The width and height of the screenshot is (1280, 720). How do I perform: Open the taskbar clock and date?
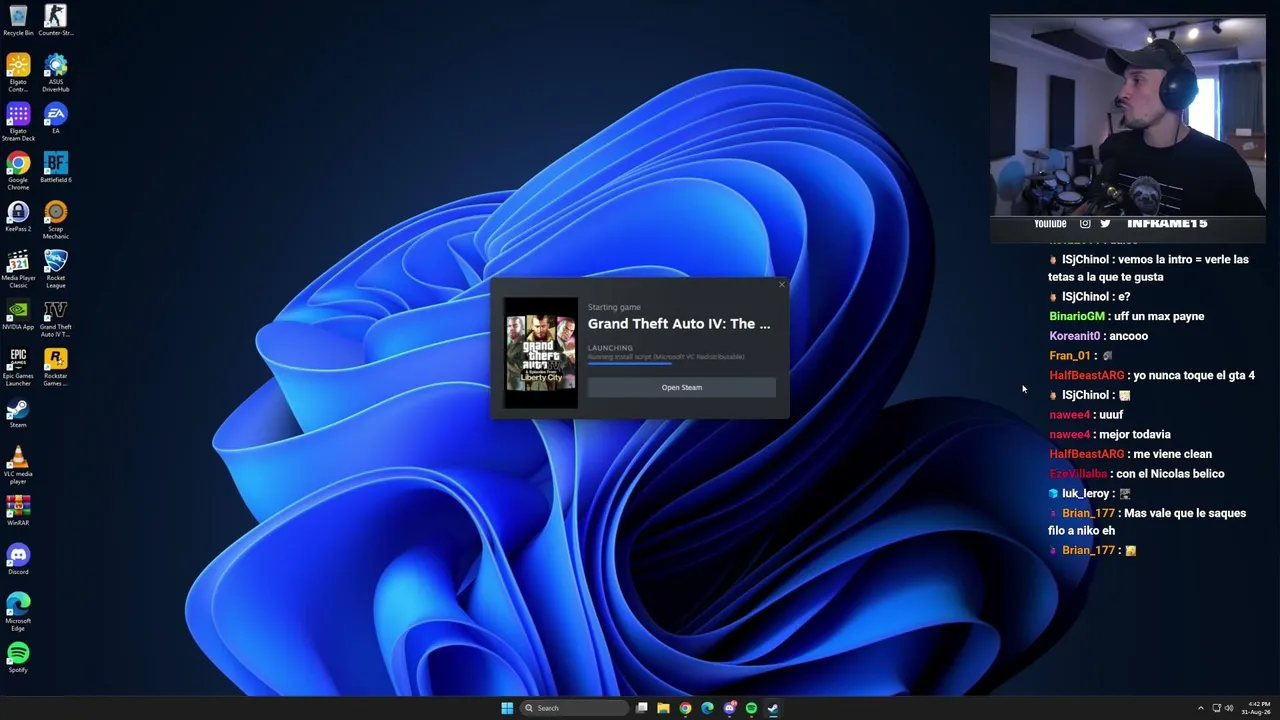click(1258, 708)
